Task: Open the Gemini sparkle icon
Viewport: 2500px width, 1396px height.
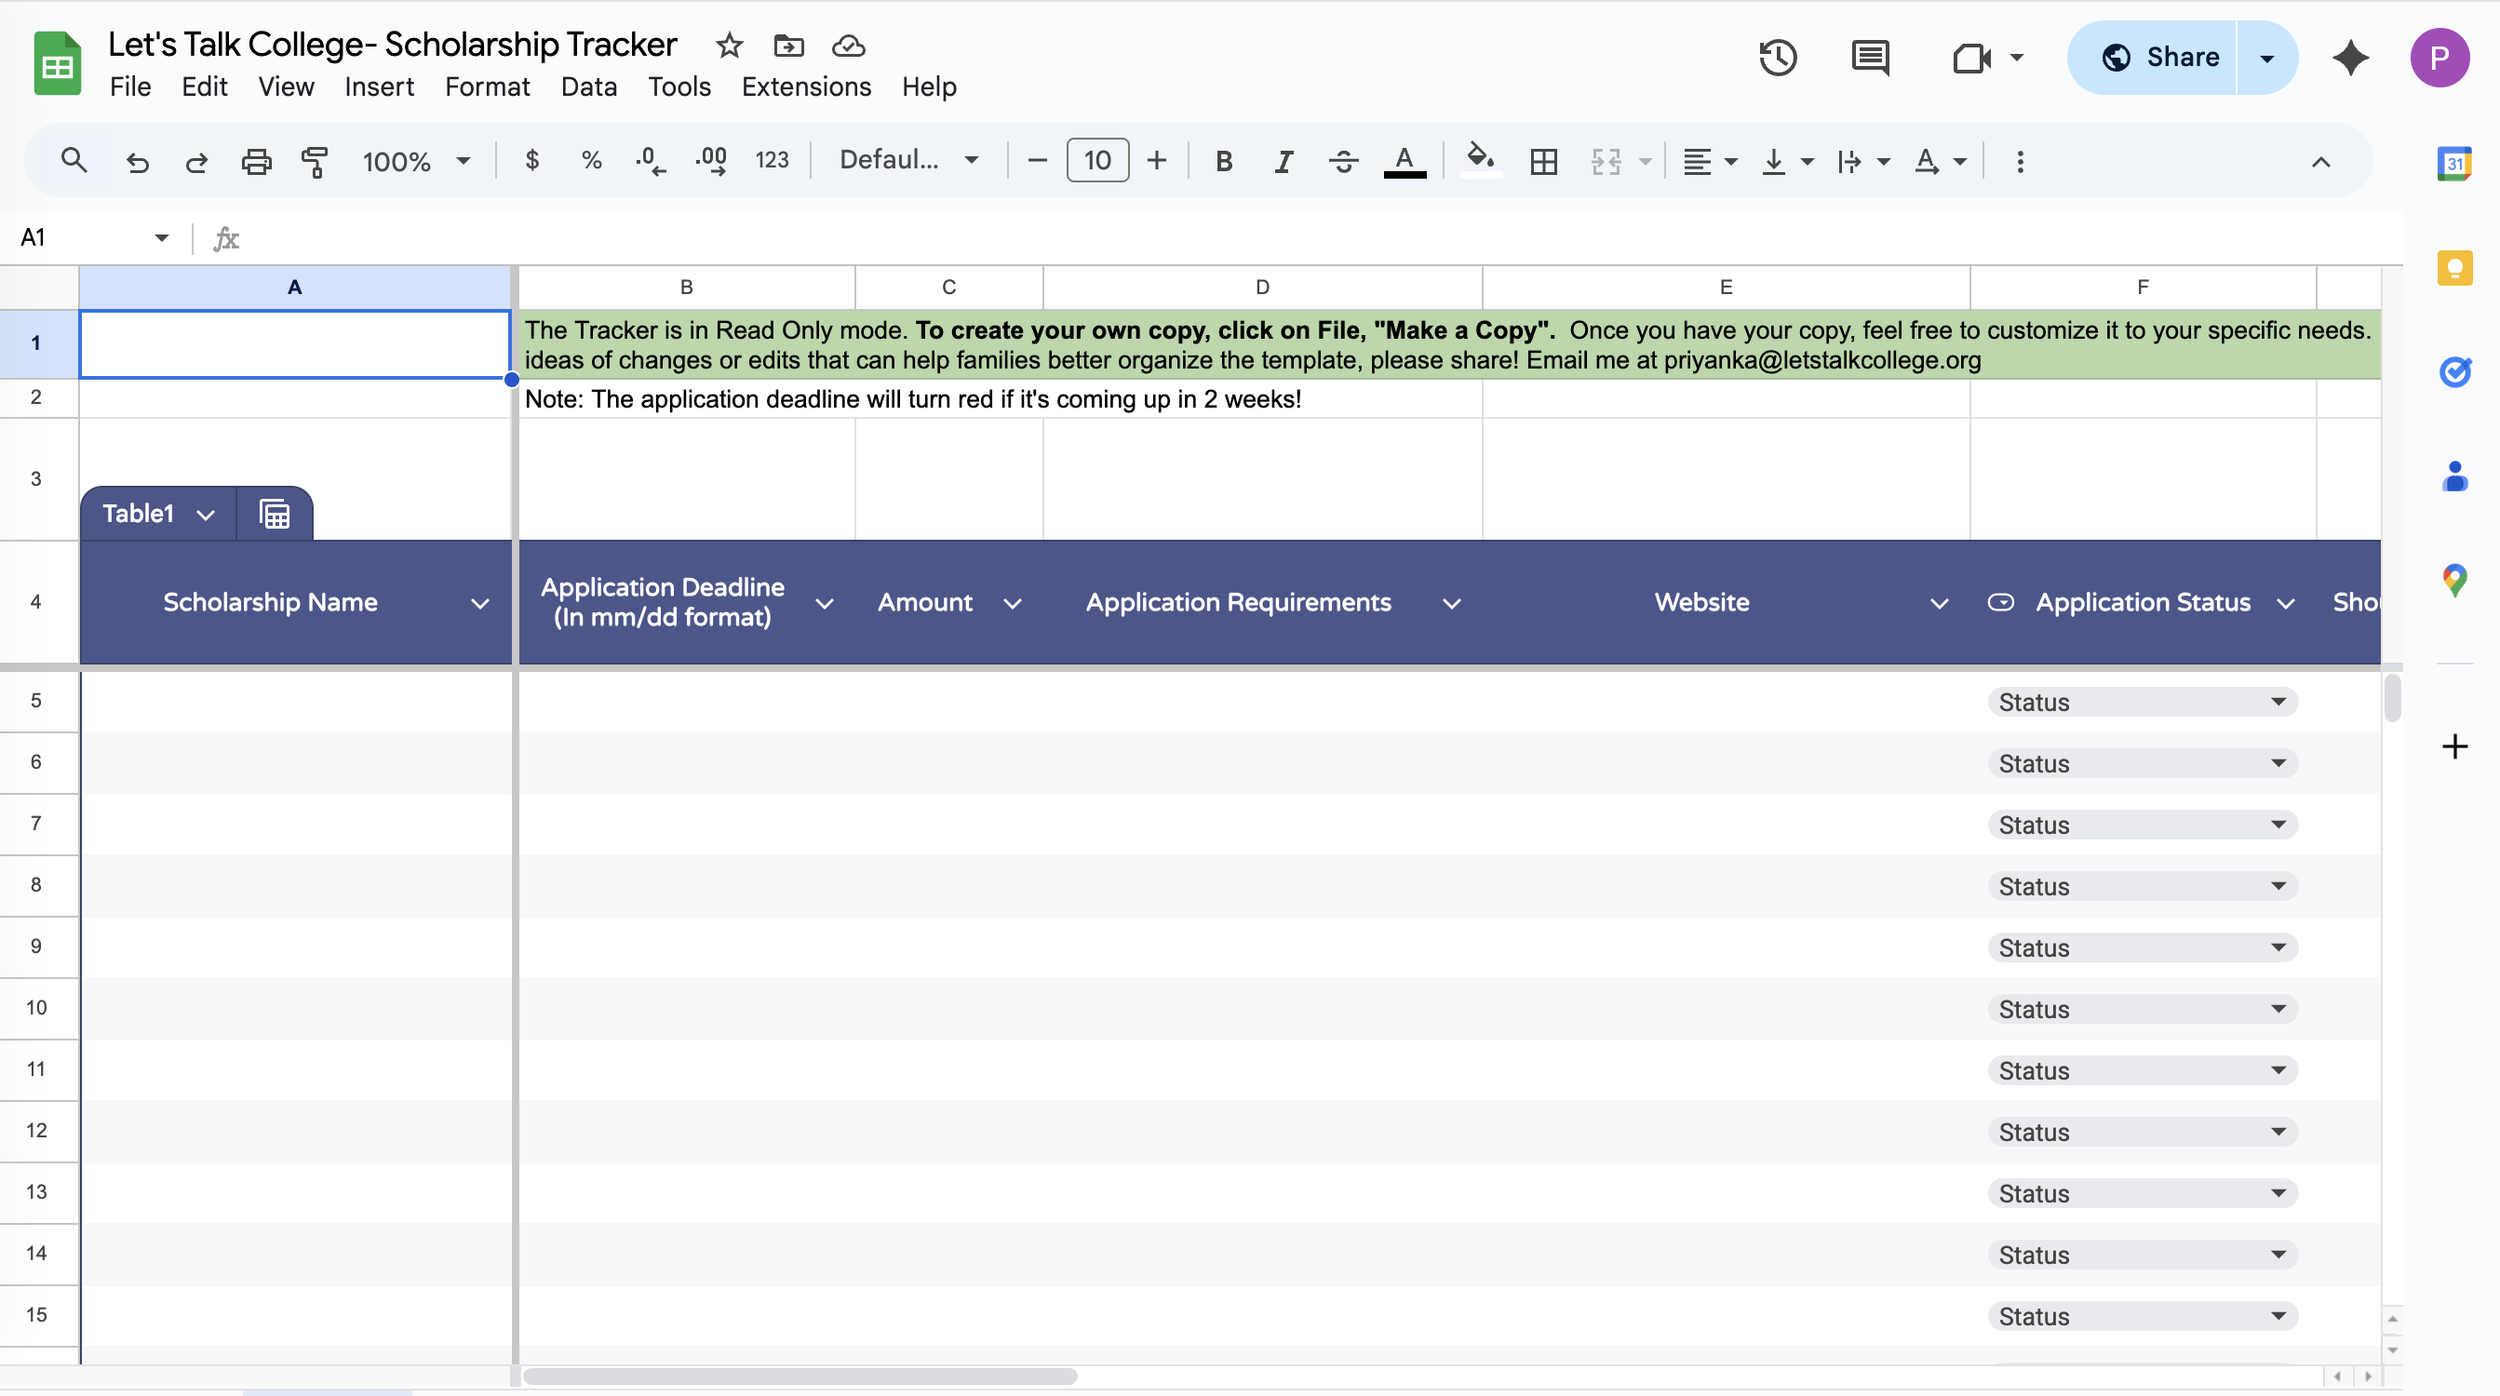Action: (x=2350, y=58)
